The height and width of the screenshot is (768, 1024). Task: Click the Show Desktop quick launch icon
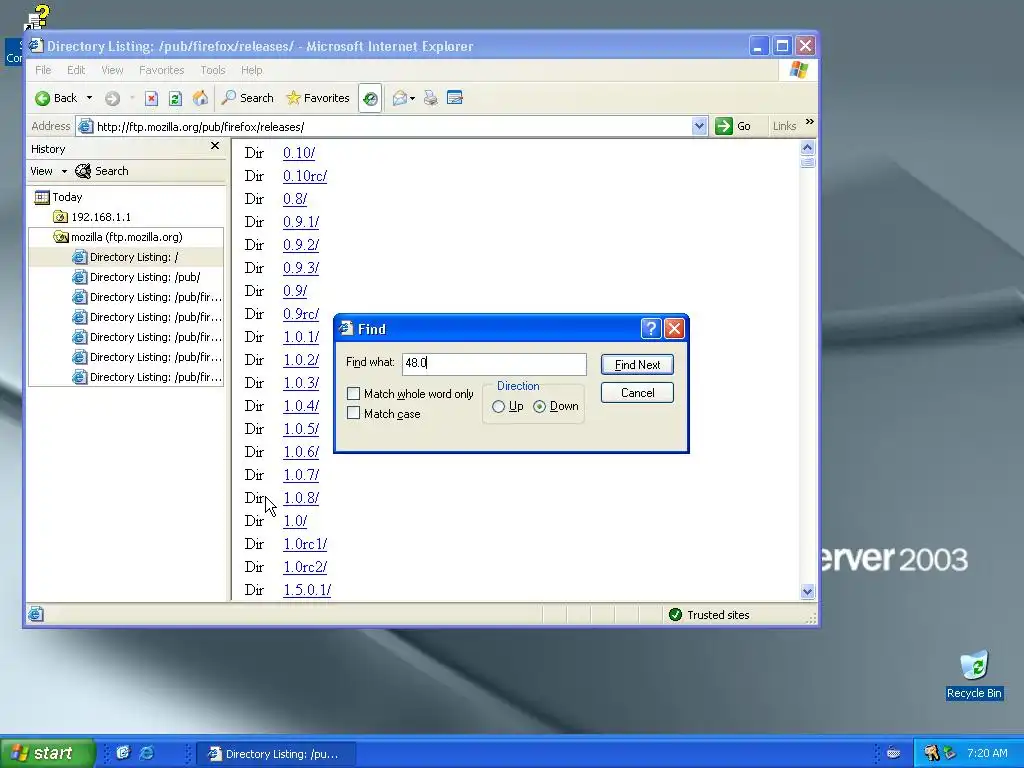point(123,753)
